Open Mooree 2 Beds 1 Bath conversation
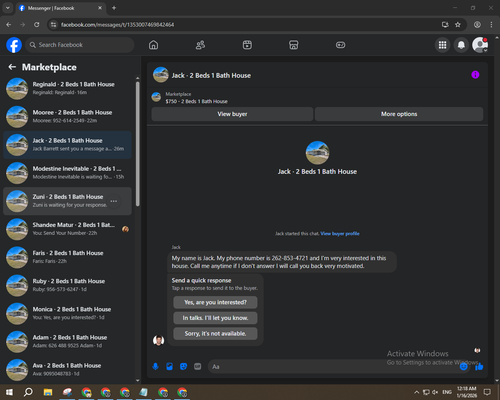 click(x=68, y=117)
